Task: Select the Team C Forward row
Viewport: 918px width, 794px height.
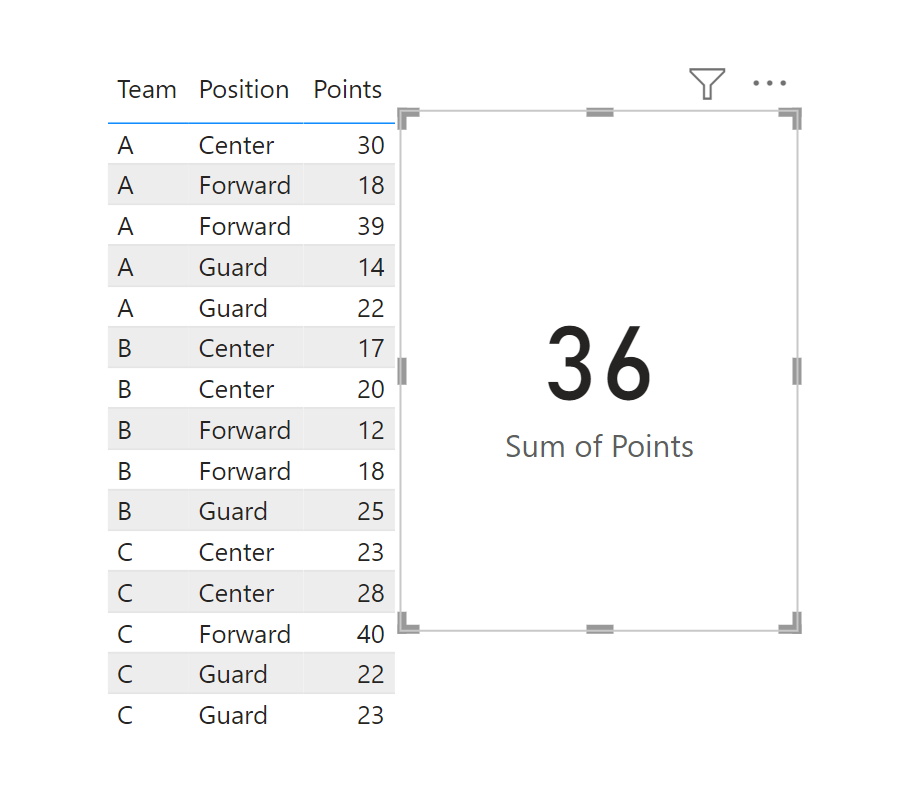Action: (251, 634)
